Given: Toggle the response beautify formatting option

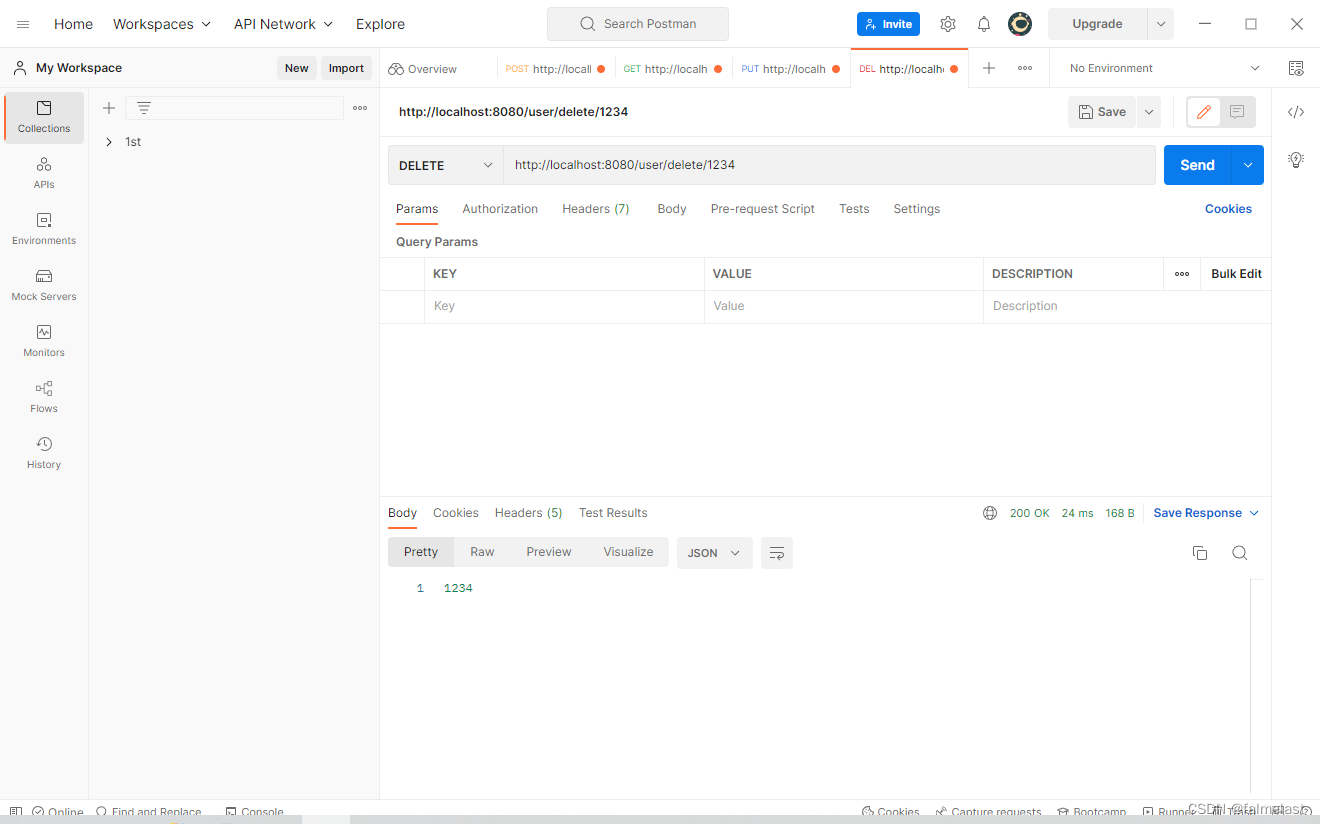Looking at the screenshot, I should pyautogui.click(x=777, y=552).
